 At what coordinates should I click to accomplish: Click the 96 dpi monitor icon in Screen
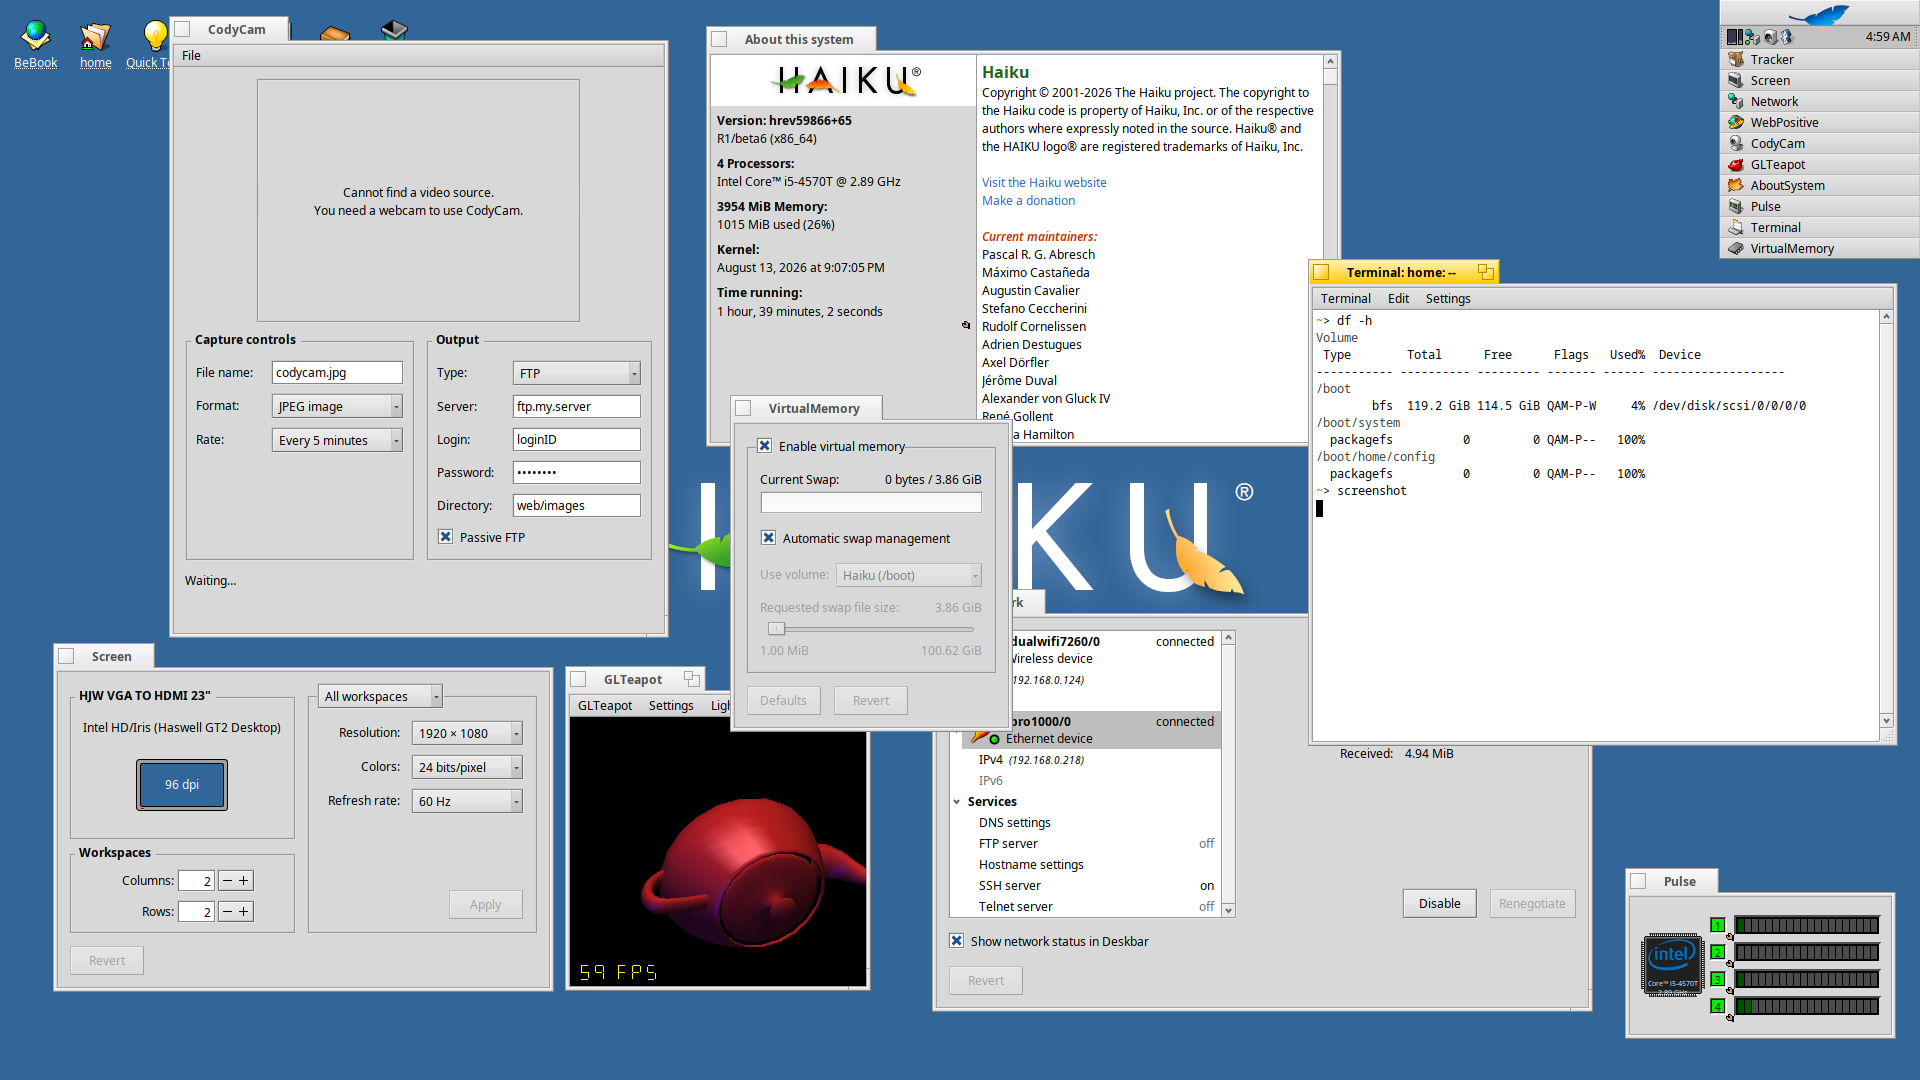[x=182, y=785]
